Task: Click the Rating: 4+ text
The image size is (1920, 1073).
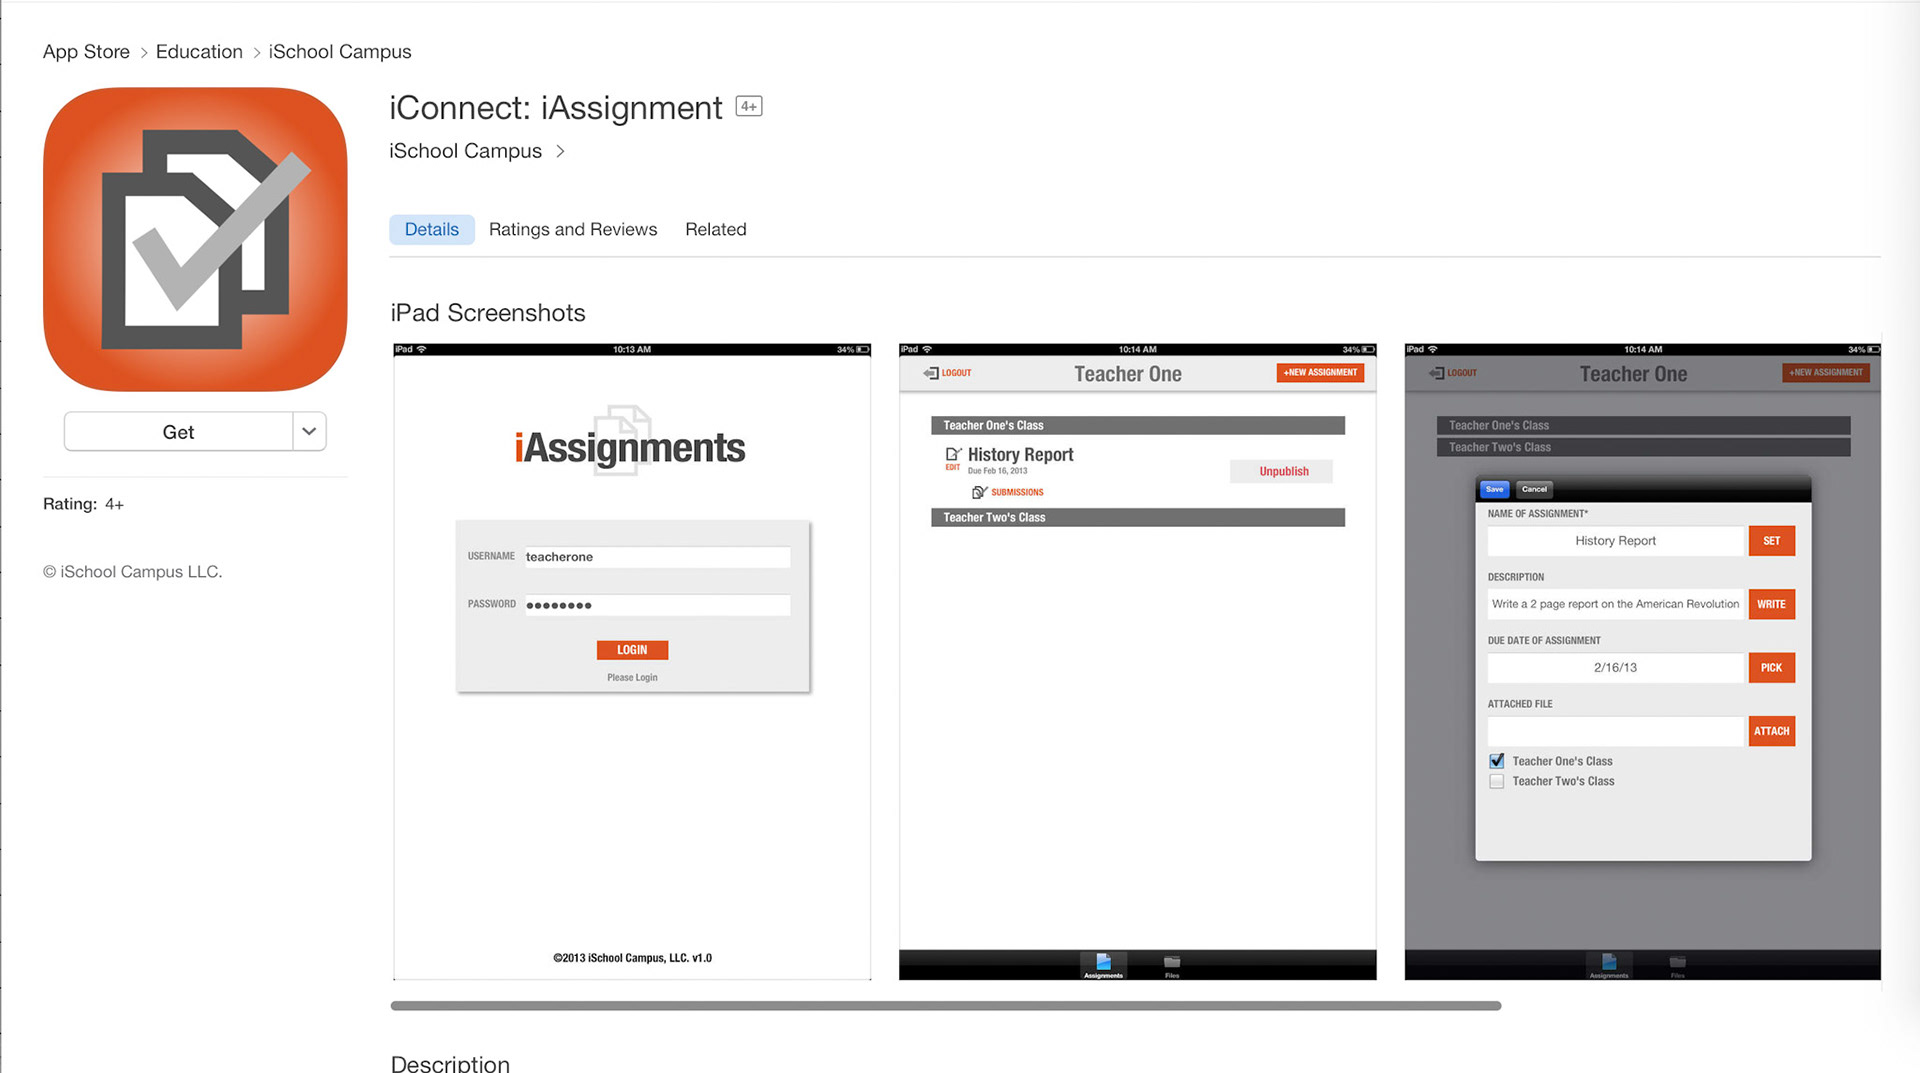Action: point(83,504)
